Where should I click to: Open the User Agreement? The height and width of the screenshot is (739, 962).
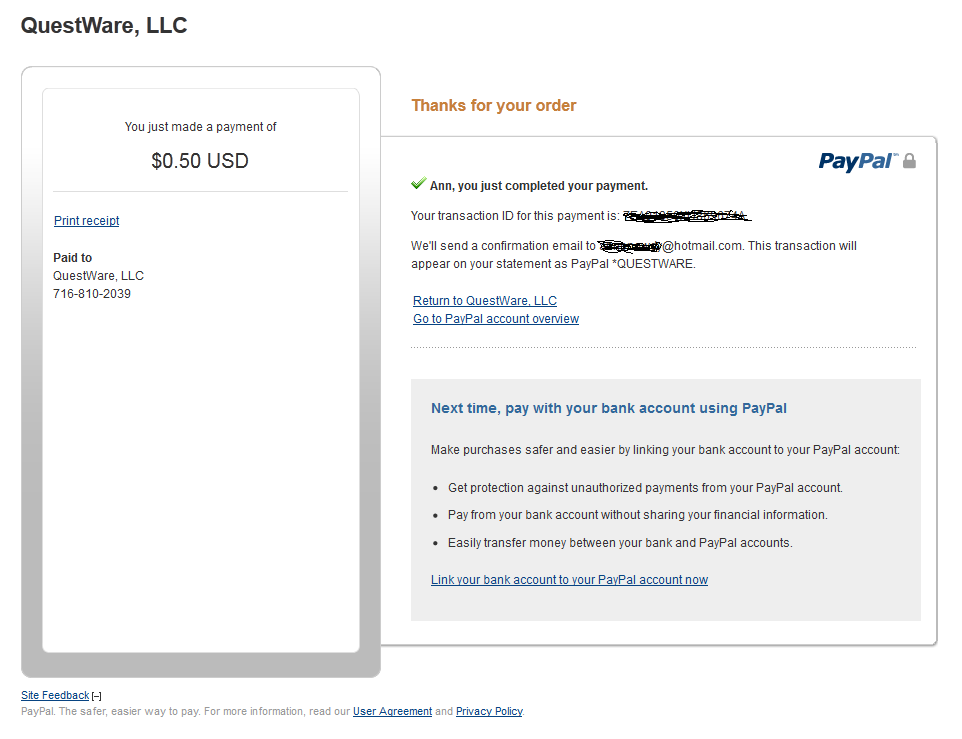pos(392,711)
